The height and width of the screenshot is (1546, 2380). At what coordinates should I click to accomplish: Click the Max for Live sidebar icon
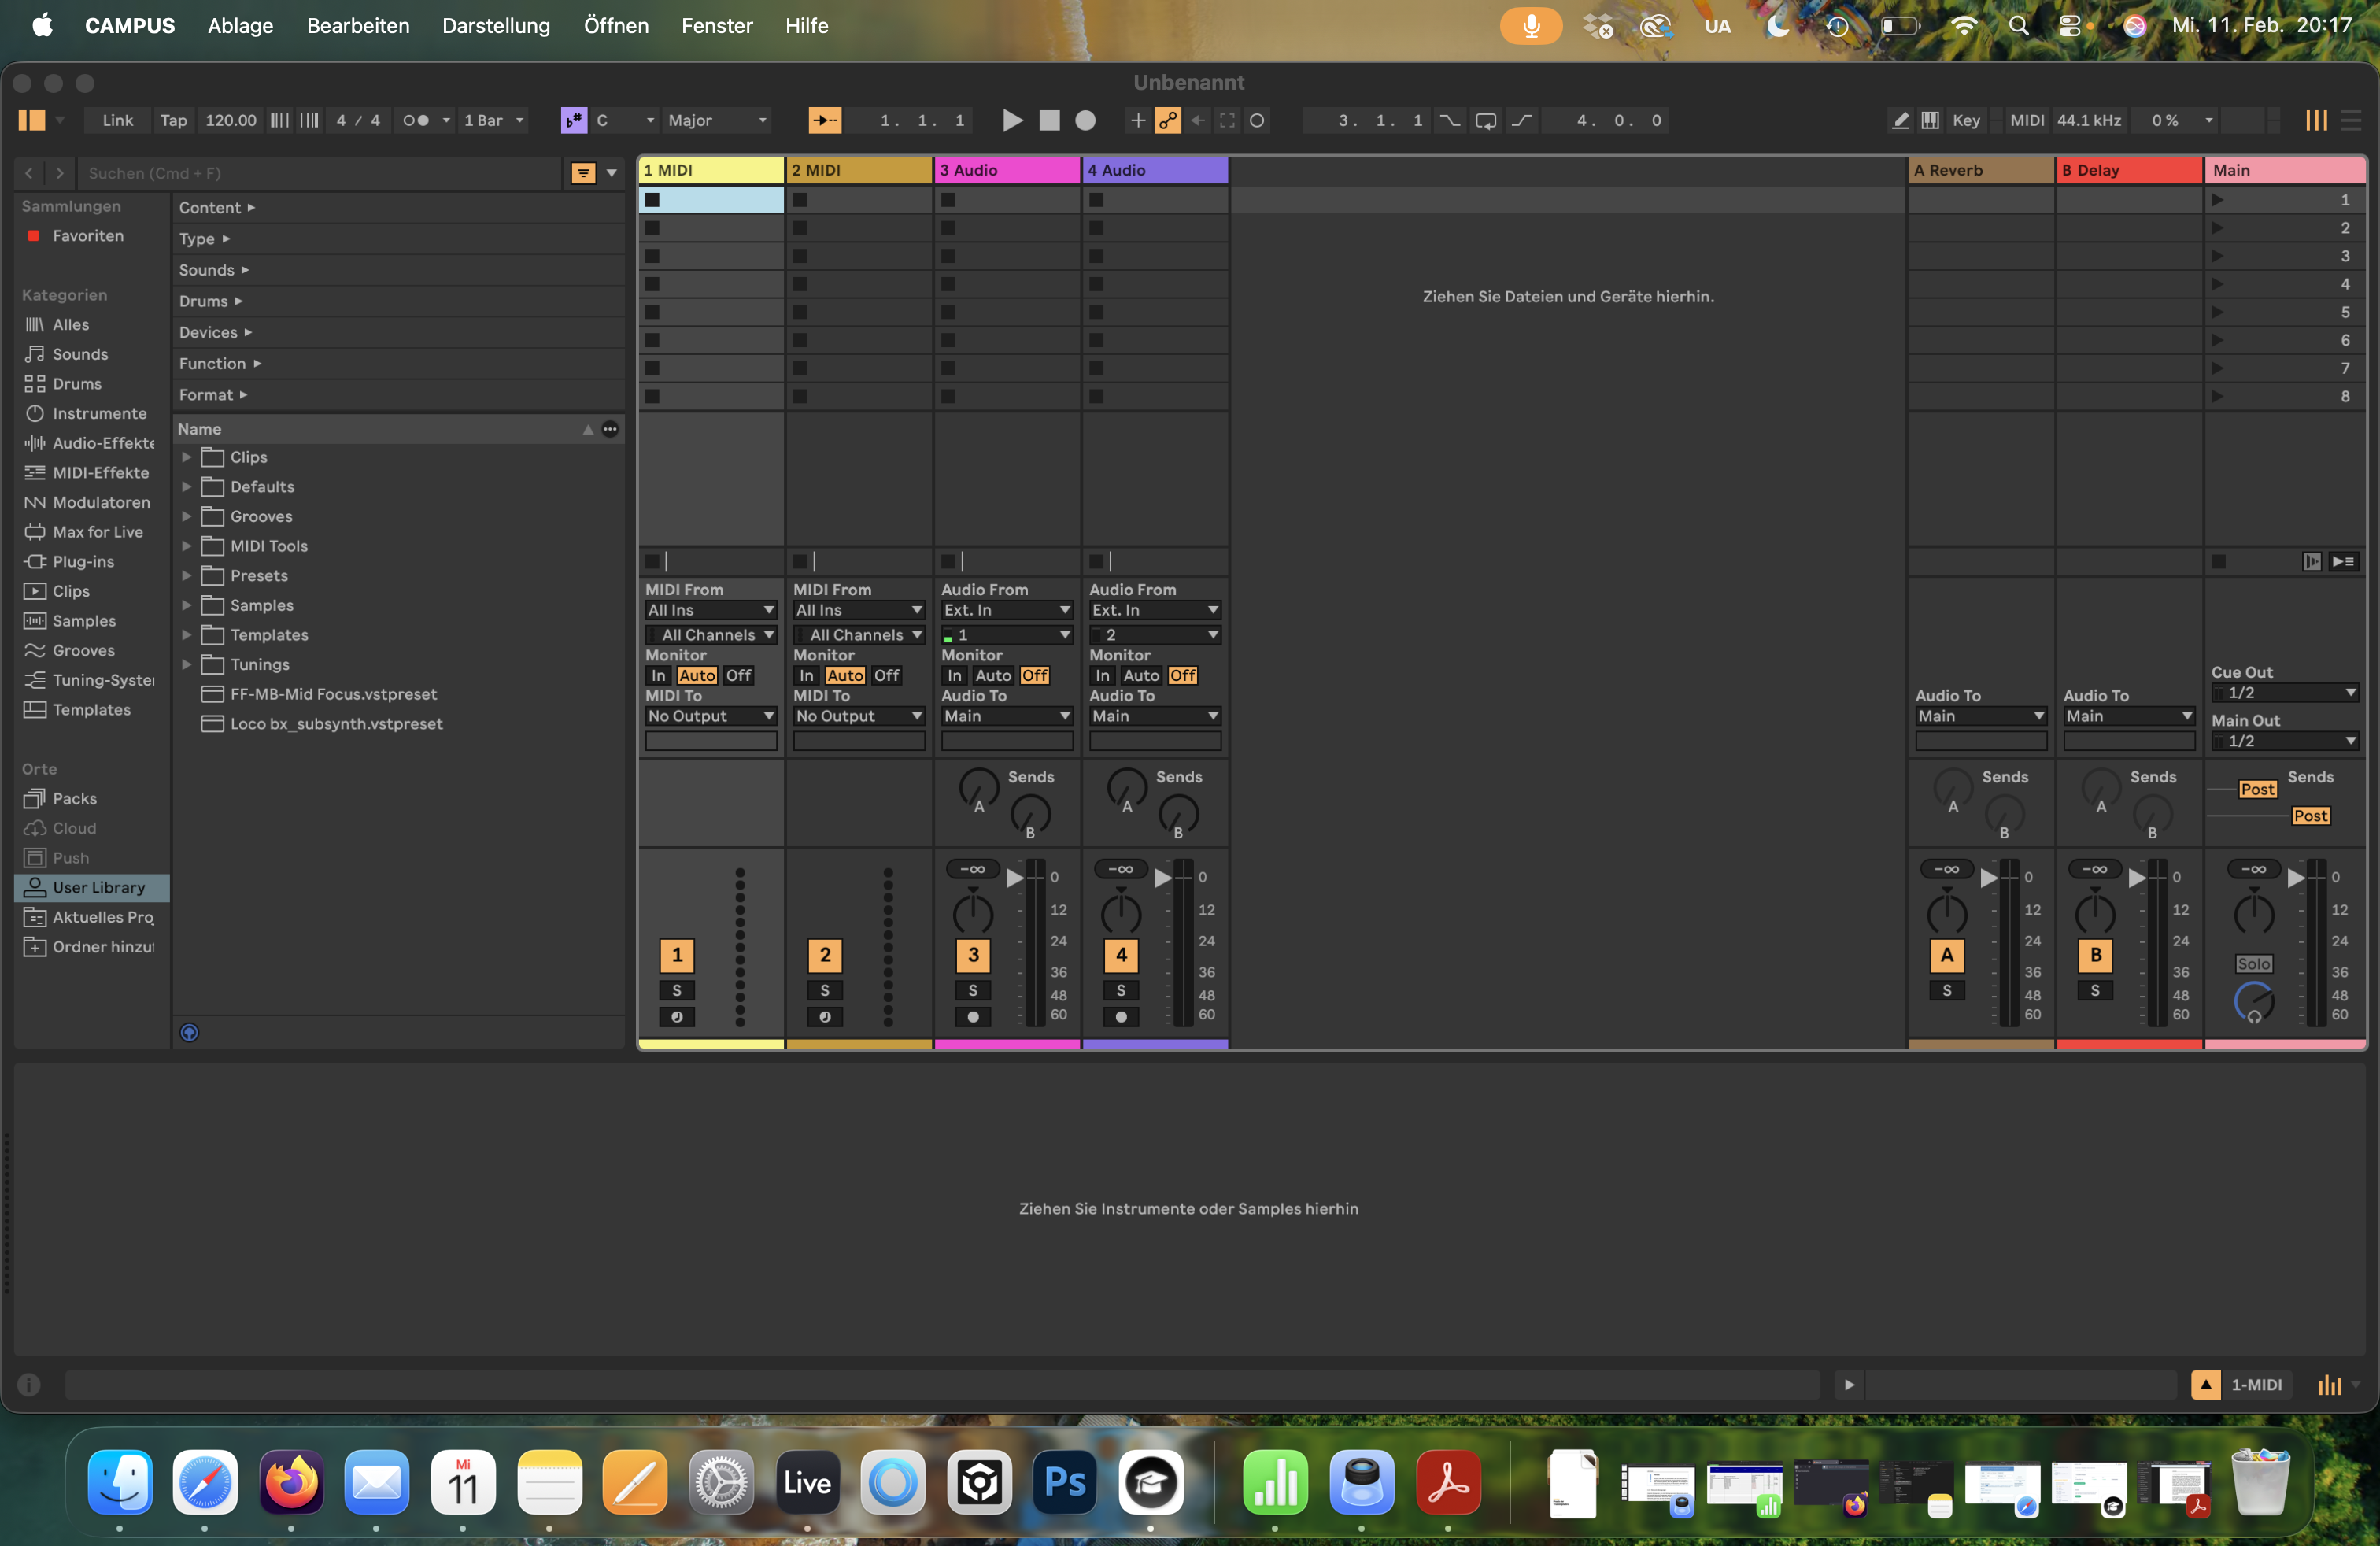click(x=33, y=532)
